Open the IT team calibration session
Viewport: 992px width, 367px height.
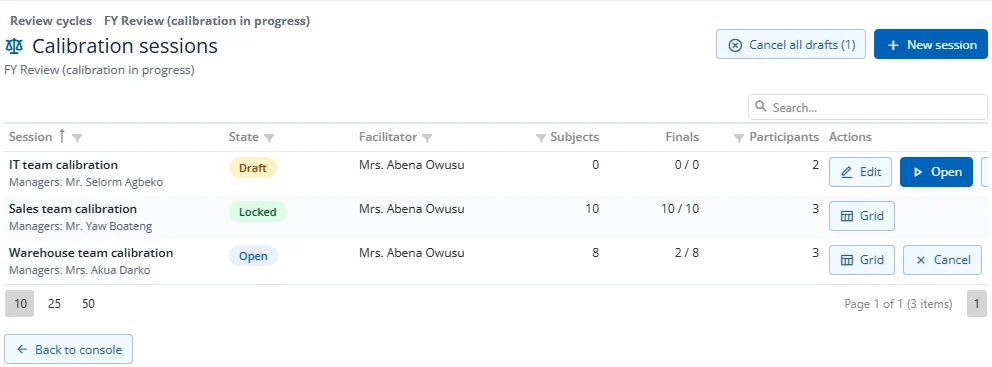click(936, 172)
